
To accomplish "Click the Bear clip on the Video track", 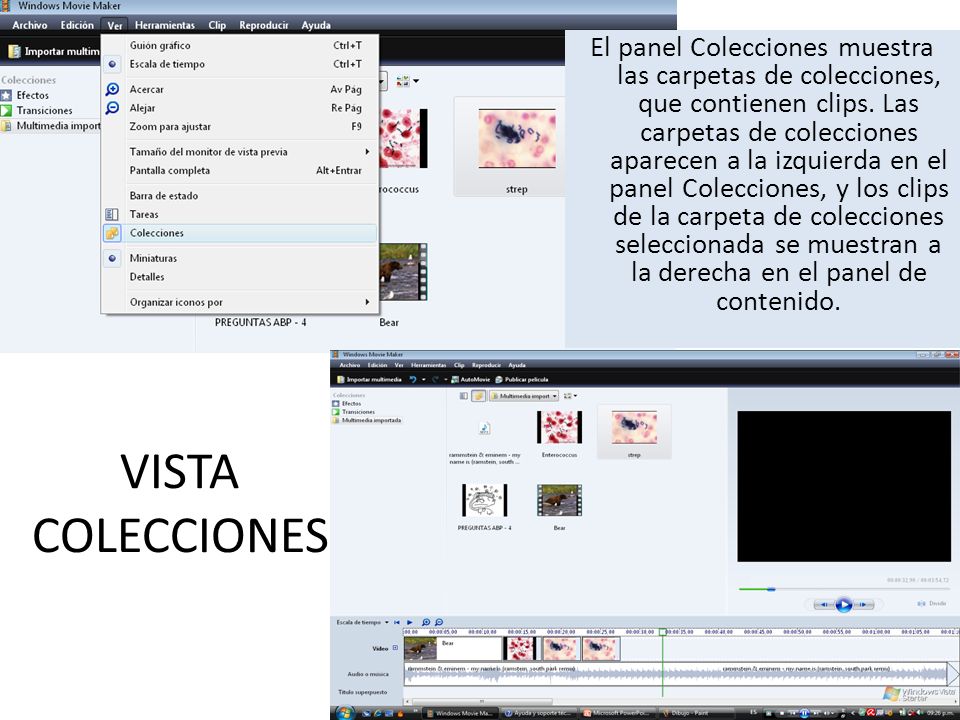I will click(453, 648).
